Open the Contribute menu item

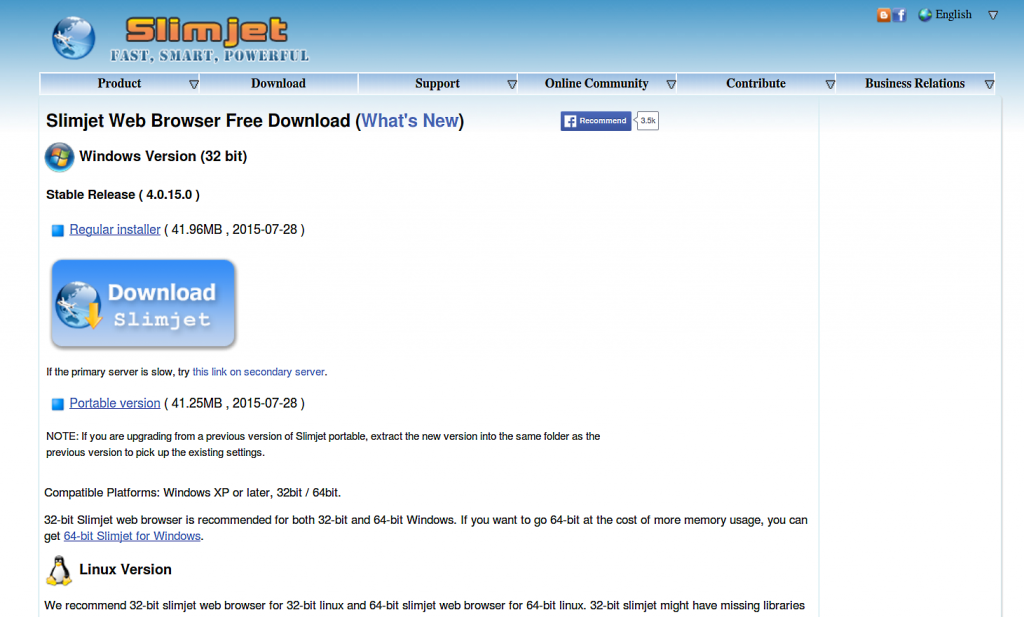point(756,84)
